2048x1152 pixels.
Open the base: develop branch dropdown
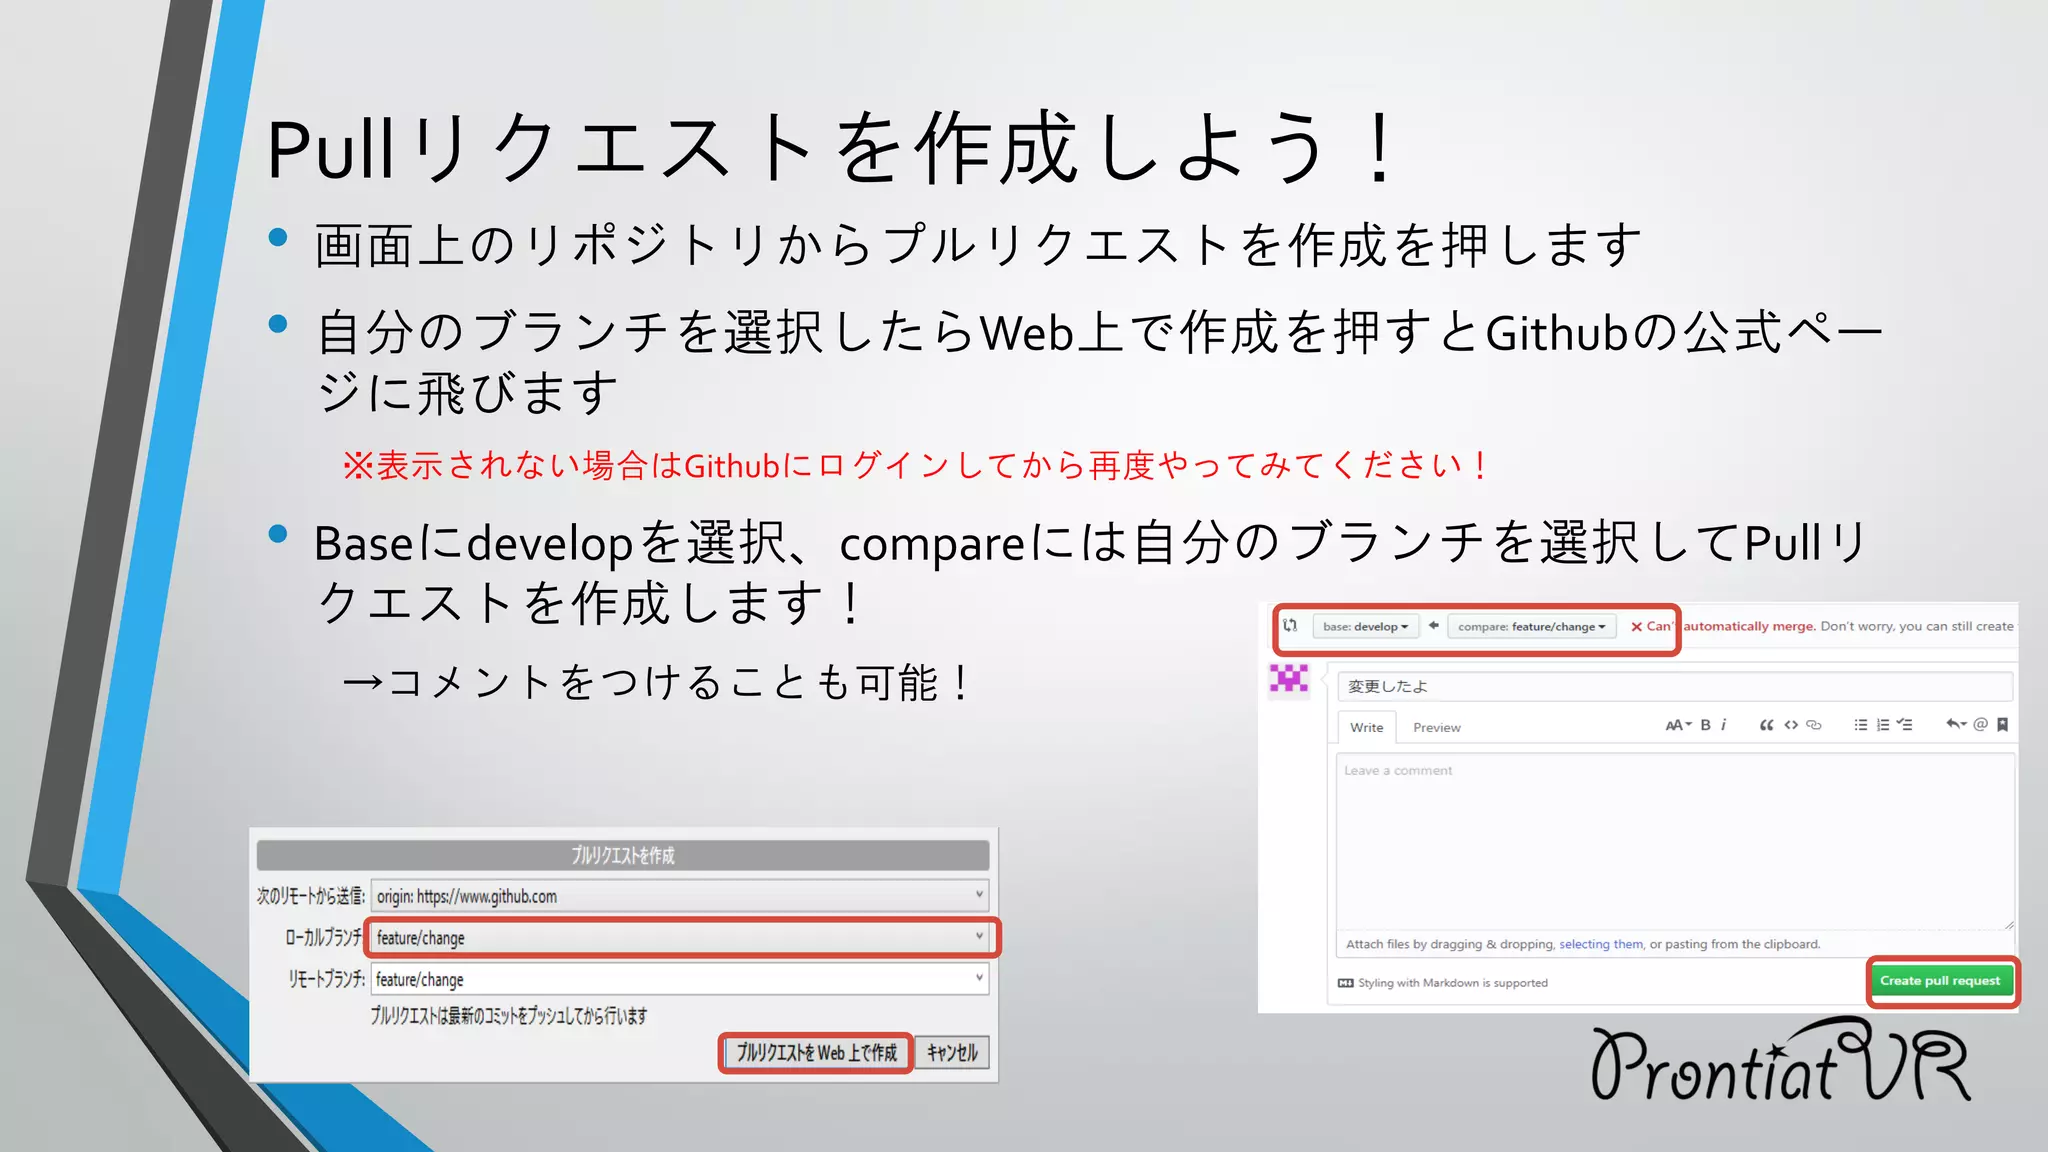coord(1365,627)
